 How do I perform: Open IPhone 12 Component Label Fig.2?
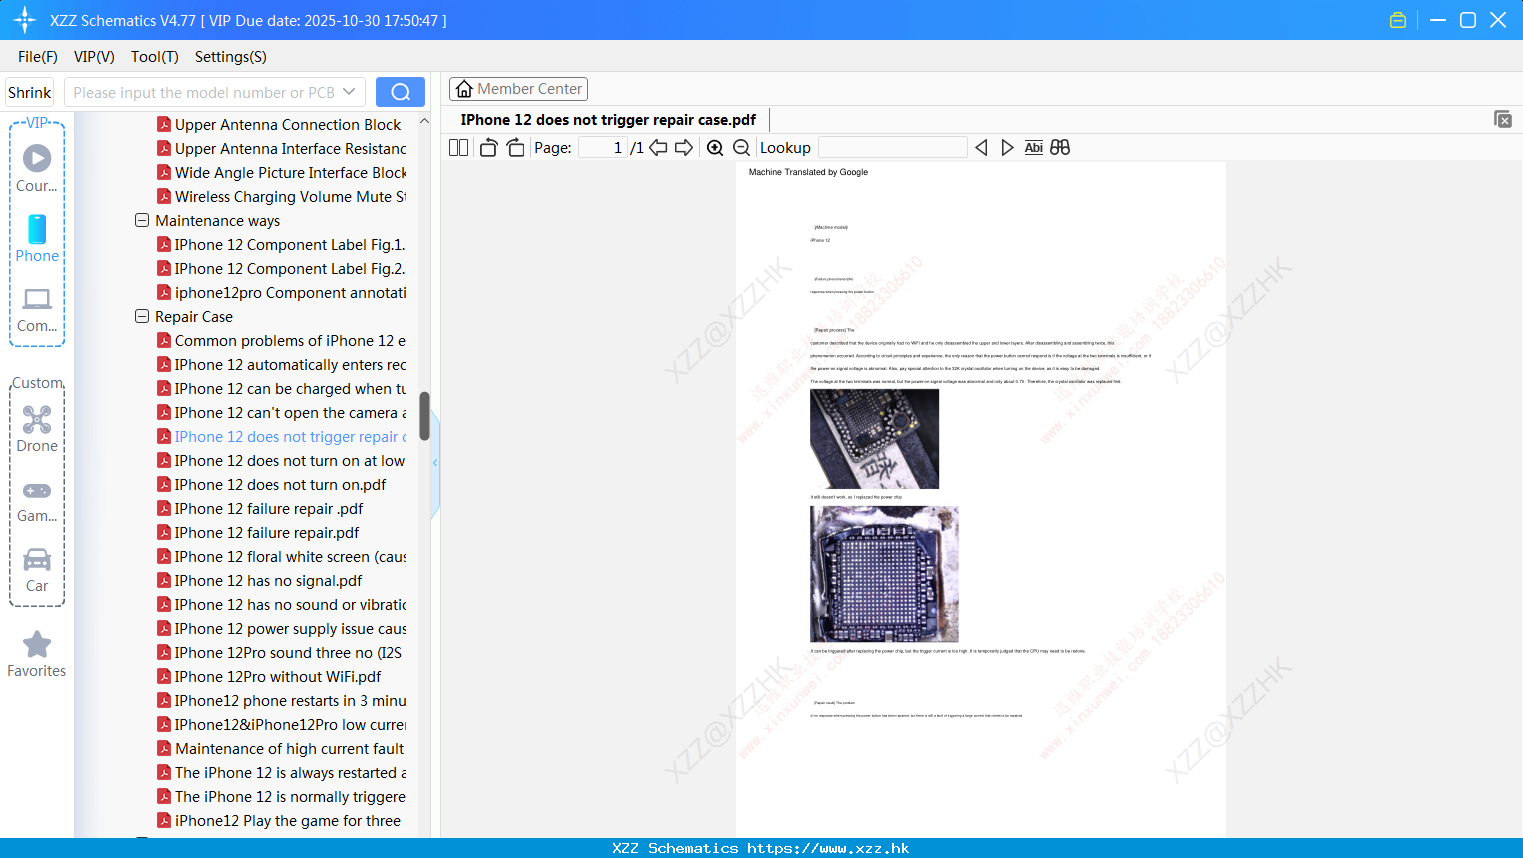(282, 268)
